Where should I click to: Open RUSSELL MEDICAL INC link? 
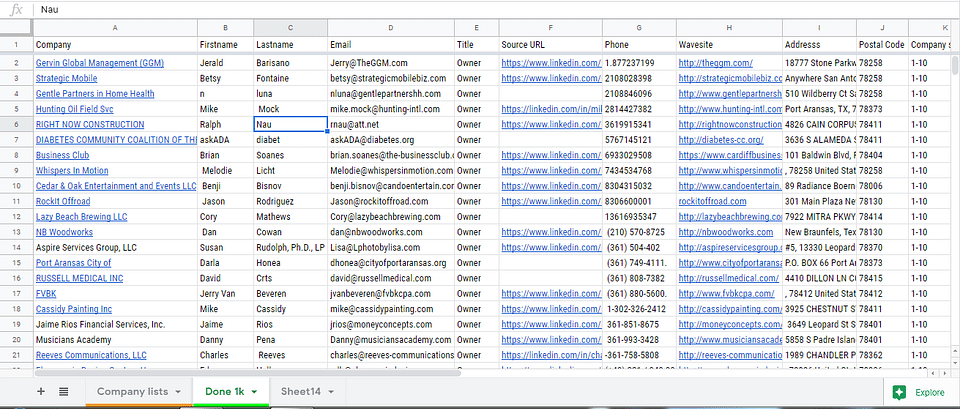[x=80, y=279]
